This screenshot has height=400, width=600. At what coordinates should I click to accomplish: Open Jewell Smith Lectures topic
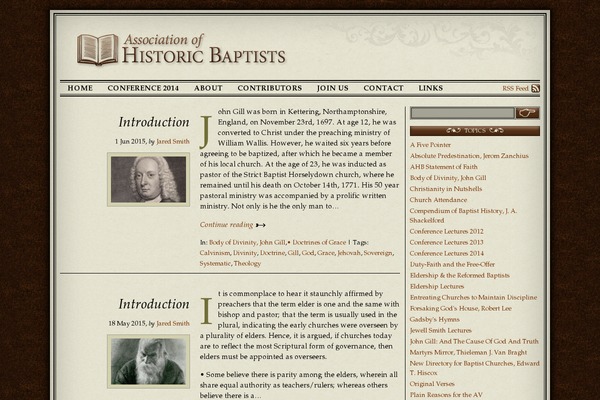click(x=440, y=330)
